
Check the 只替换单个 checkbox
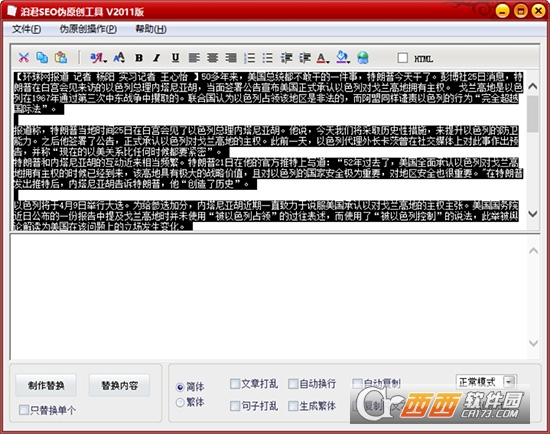[x=24, y=410]
